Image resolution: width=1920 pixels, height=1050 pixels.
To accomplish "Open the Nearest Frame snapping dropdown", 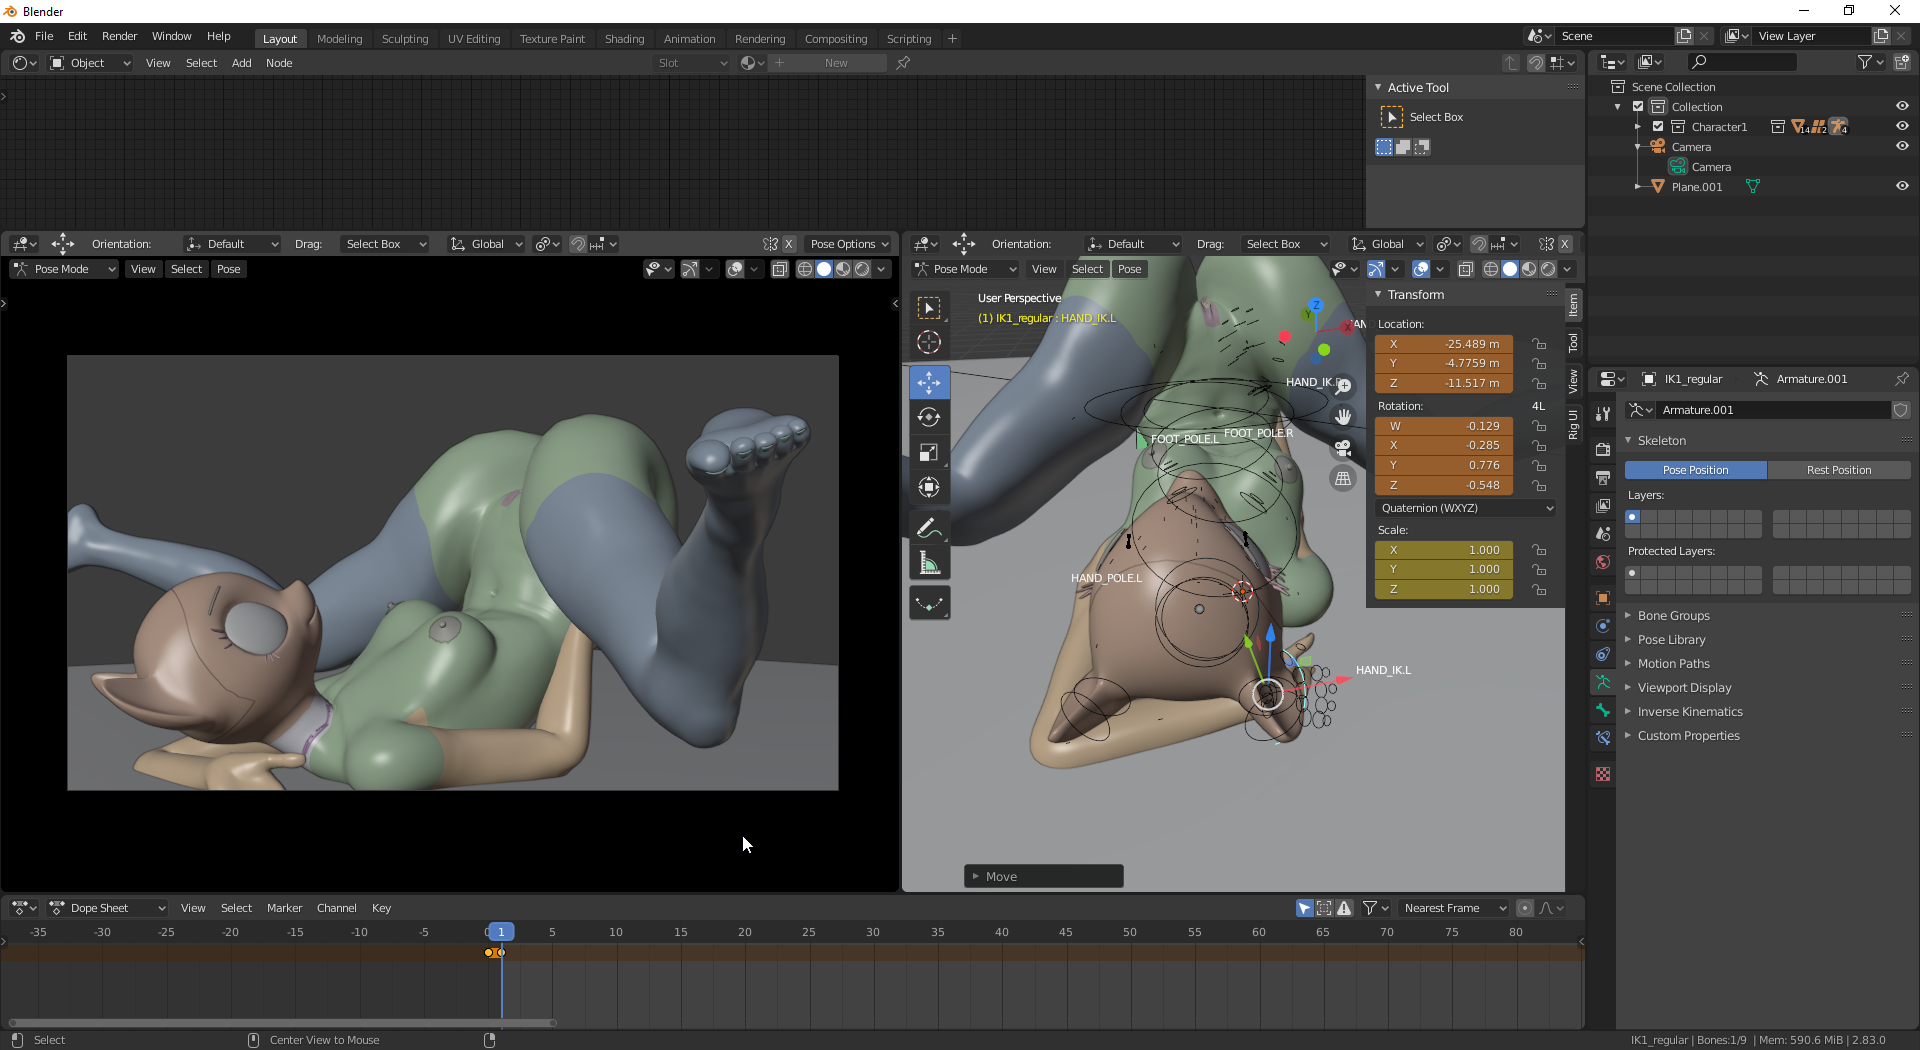I will (1453, 908).
